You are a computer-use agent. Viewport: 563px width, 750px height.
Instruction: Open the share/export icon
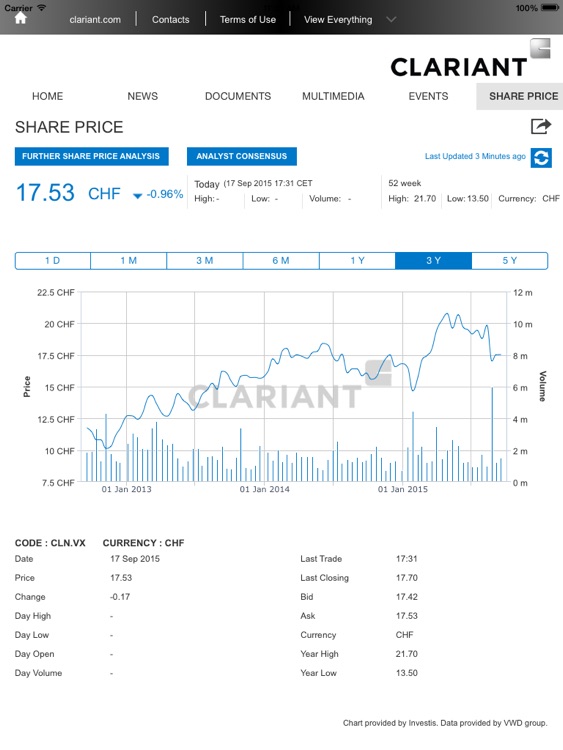[541, 126]
